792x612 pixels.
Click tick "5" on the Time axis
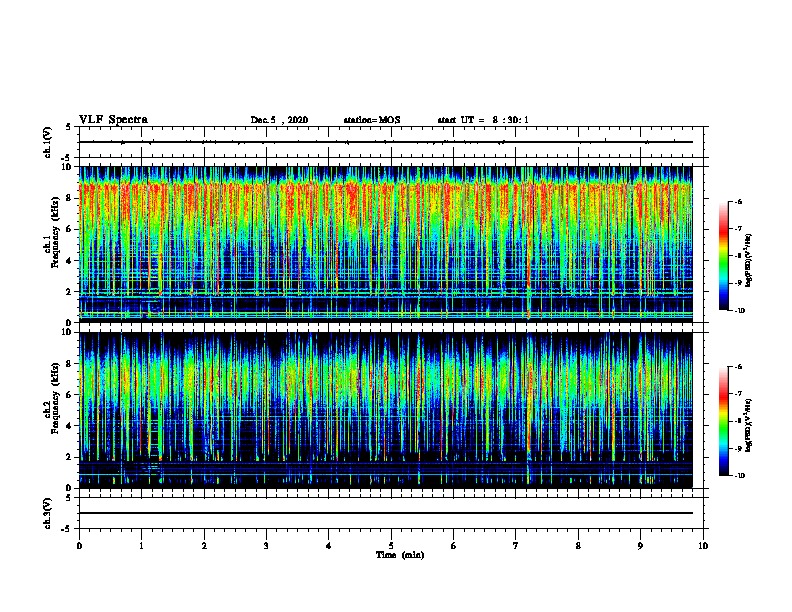391,546
